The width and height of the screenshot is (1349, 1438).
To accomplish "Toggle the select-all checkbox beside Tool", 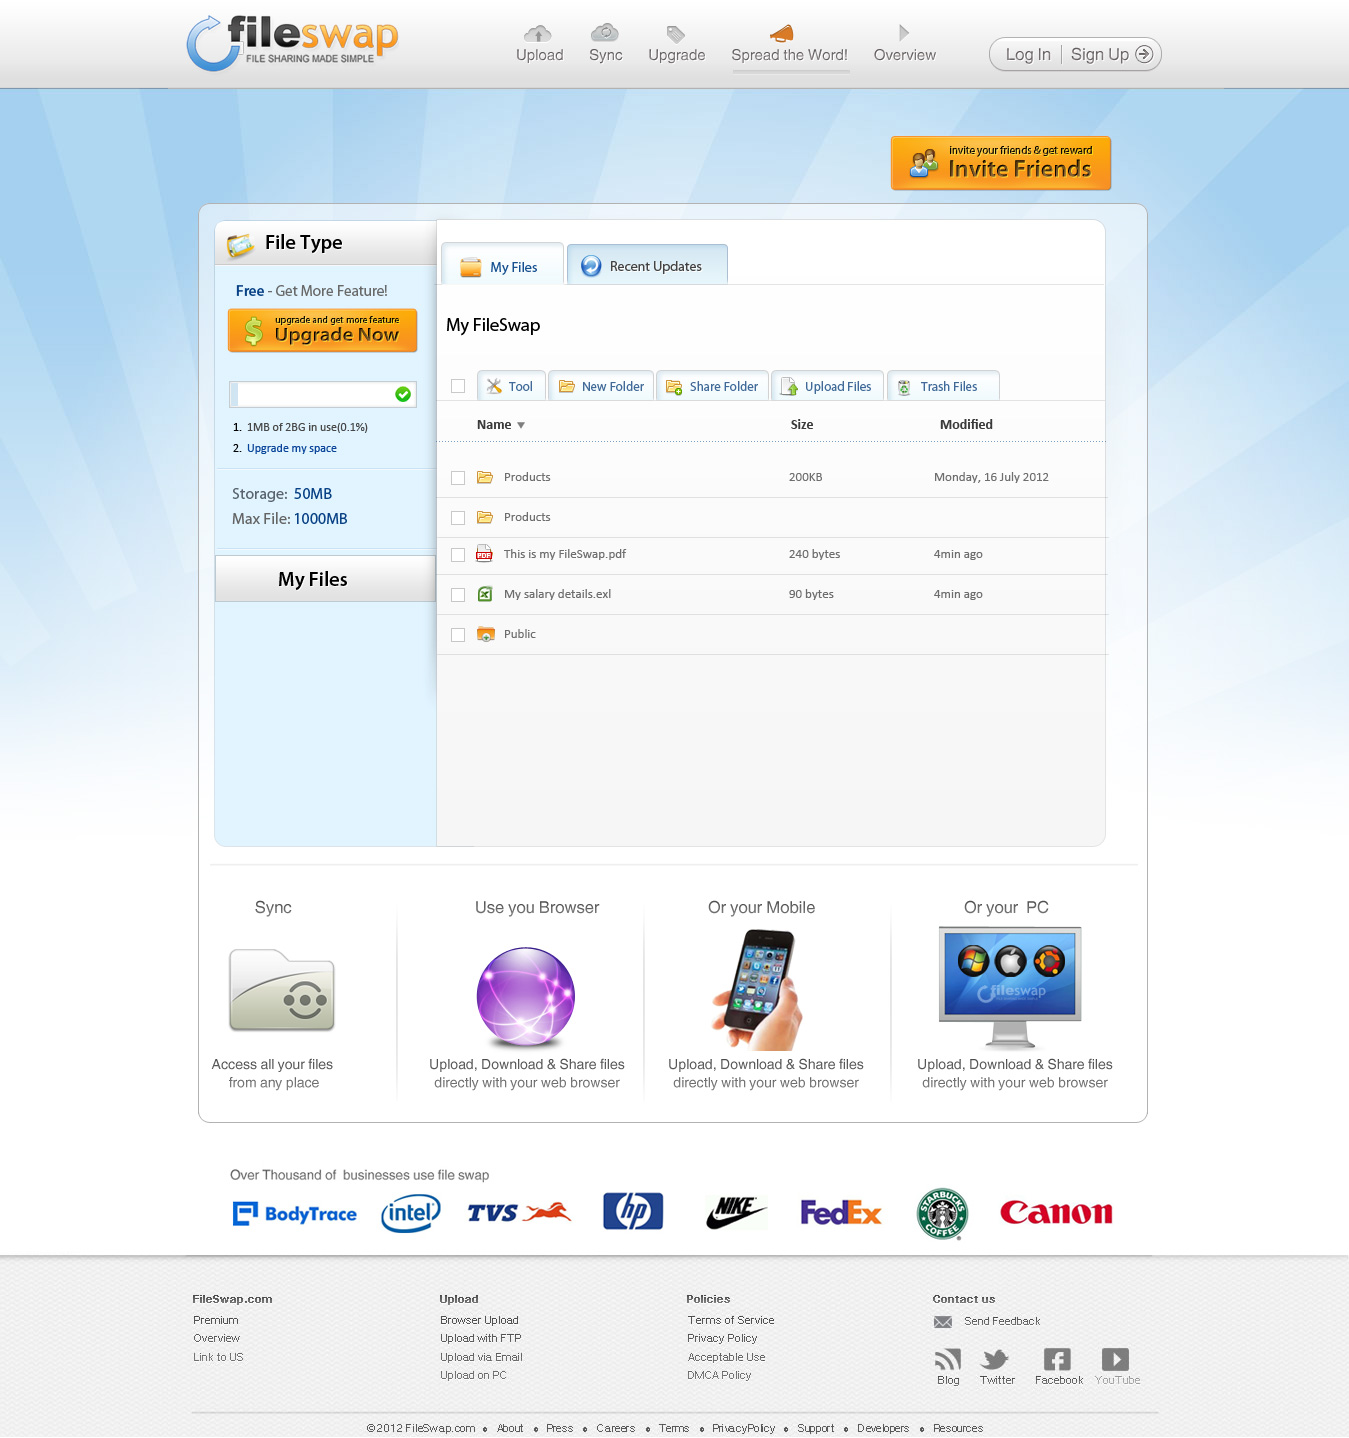I will point(458,386).
